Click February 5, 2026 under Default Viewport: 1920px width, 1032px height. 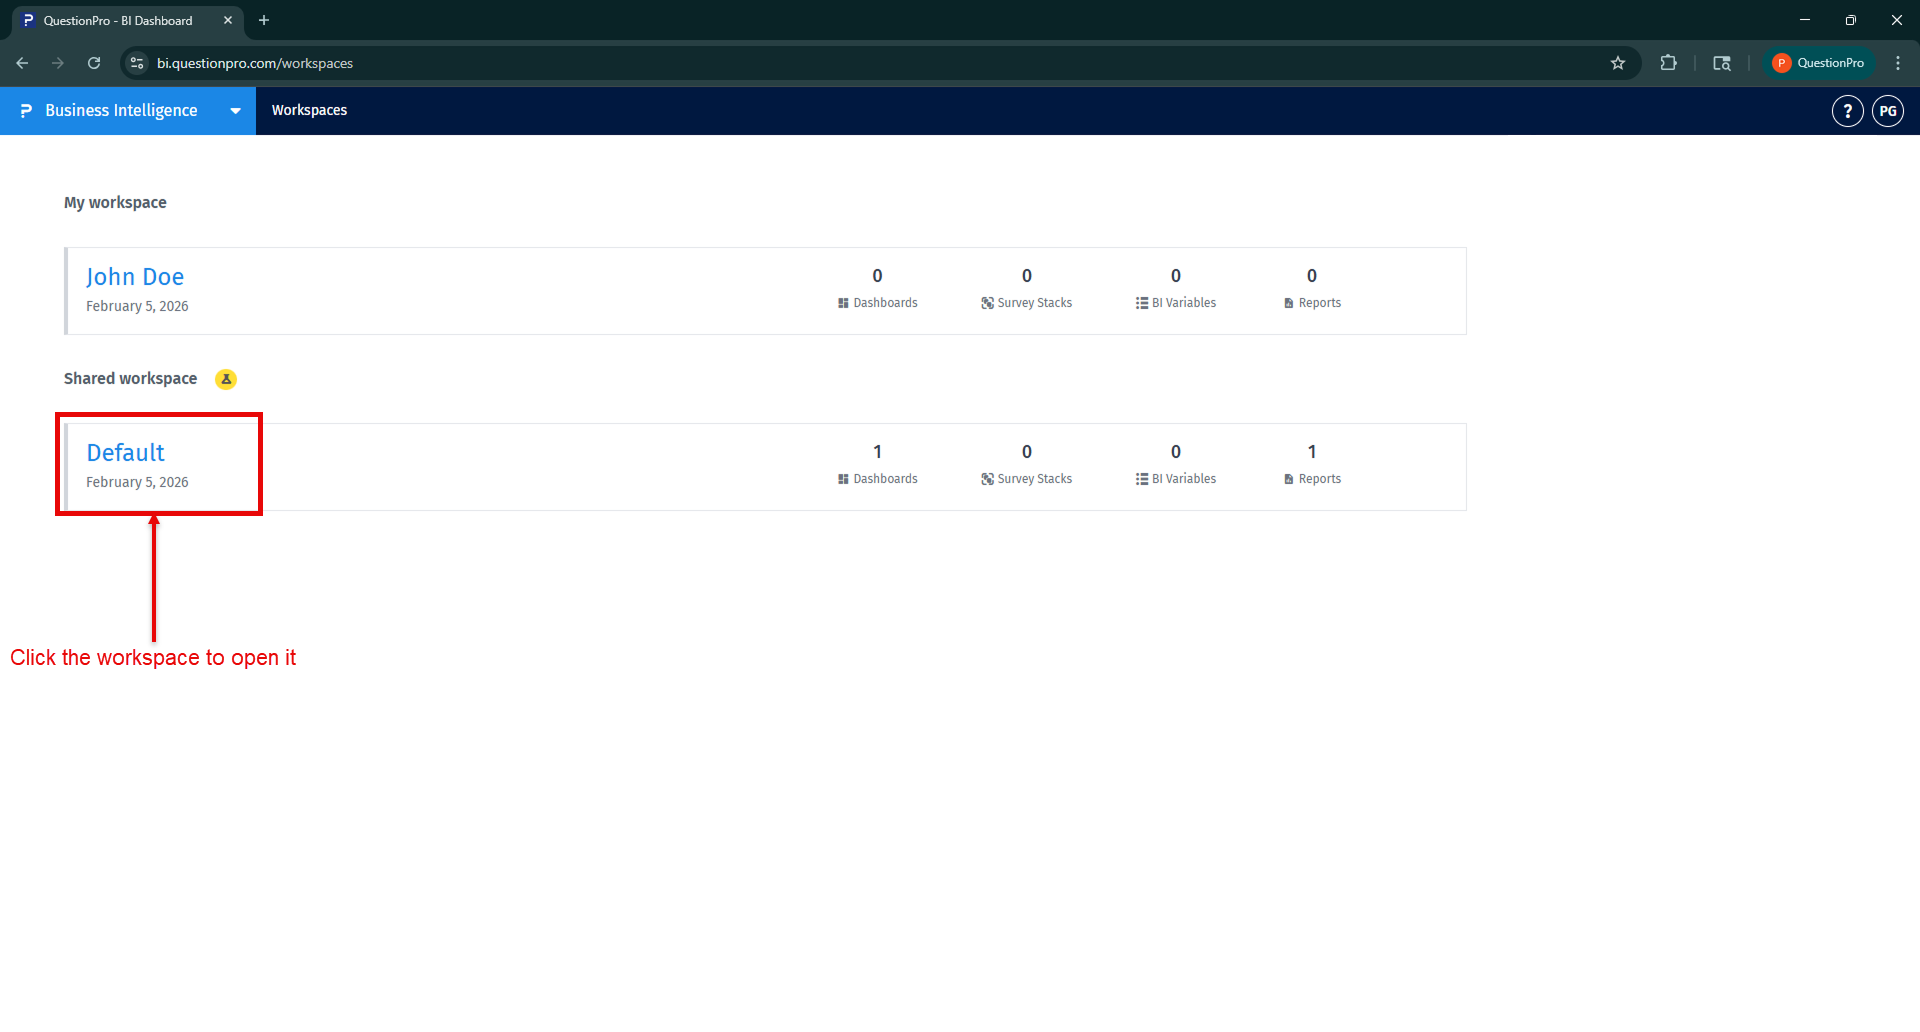137,482
